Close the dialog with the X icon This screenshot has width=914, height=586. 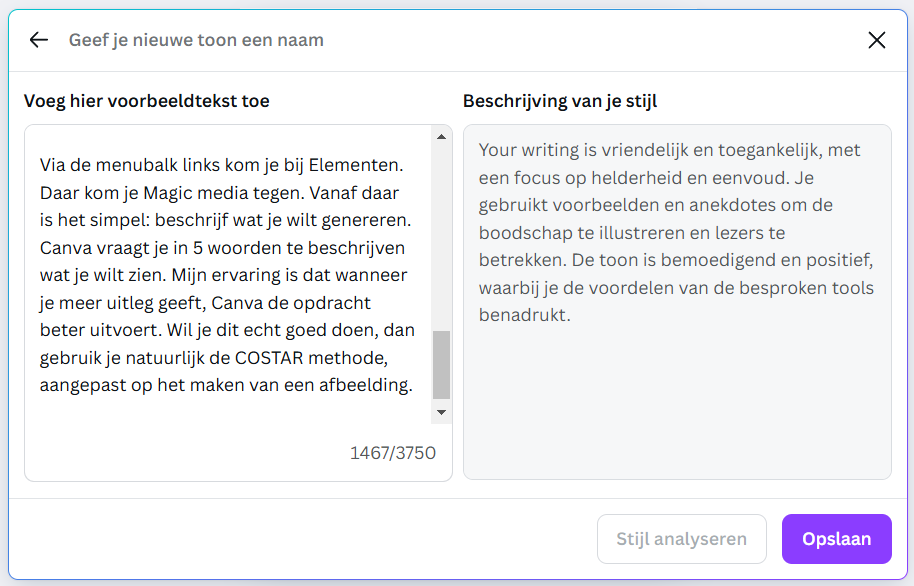pyautogui.click(x=876, y=40)
